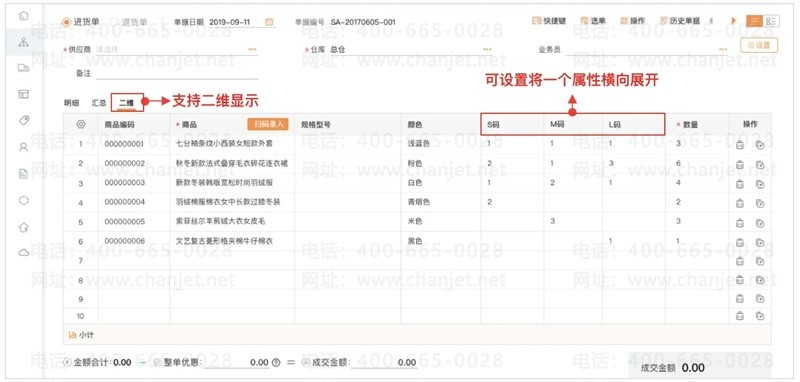The width and height of the screenshot is (800, 382).
Task: Click the upload arrow sidebar icon
Action: (x=23, y=227)
